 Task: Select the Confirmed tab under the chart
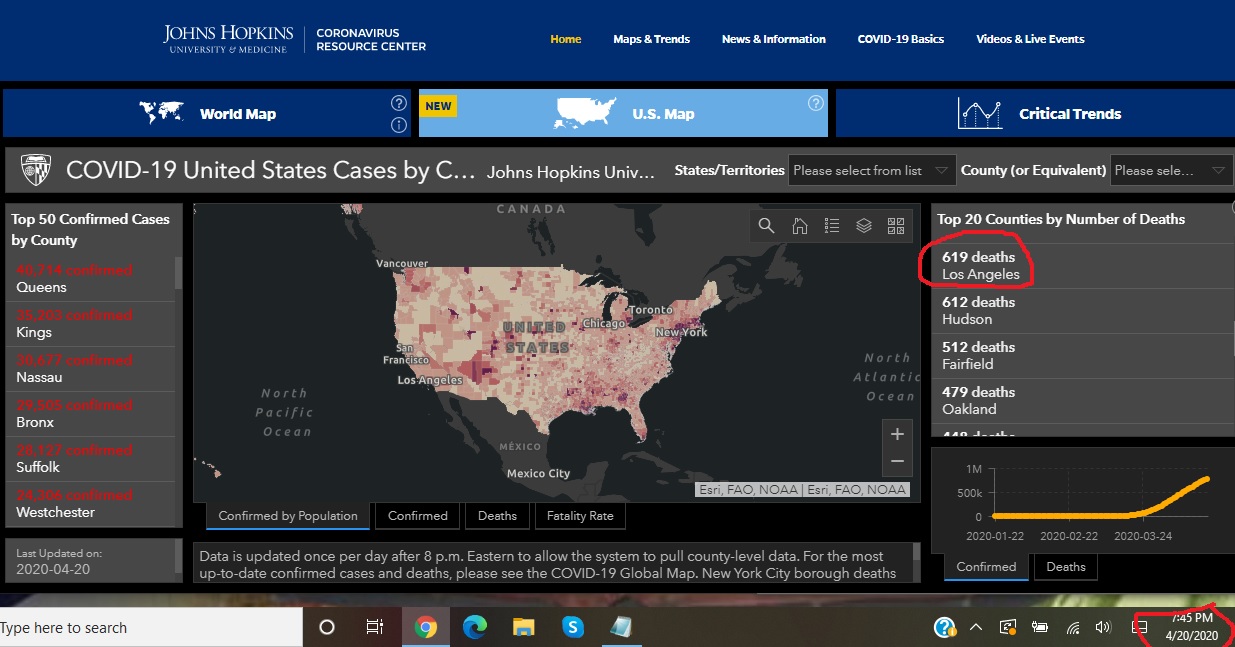(x=986, y=567)
